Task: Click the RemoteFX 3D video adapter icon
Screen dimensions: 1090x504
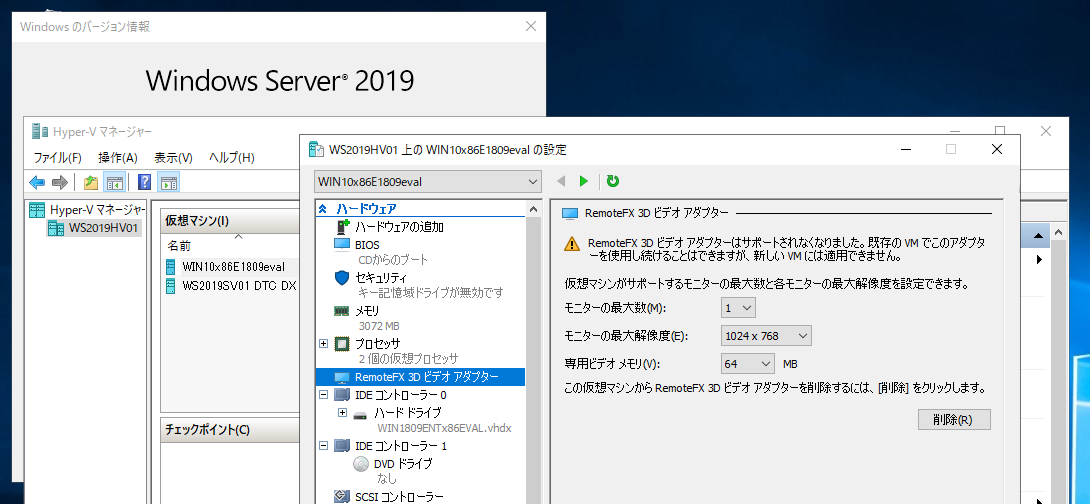Action: click(341, 377)
